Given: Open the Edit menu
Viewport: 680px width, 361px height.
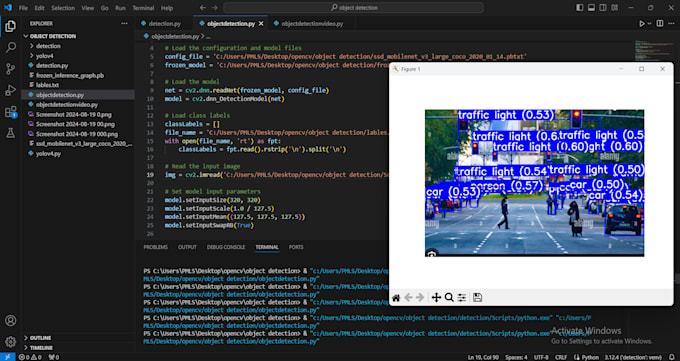Looking at the screenshot, I should tap(39, 8).
